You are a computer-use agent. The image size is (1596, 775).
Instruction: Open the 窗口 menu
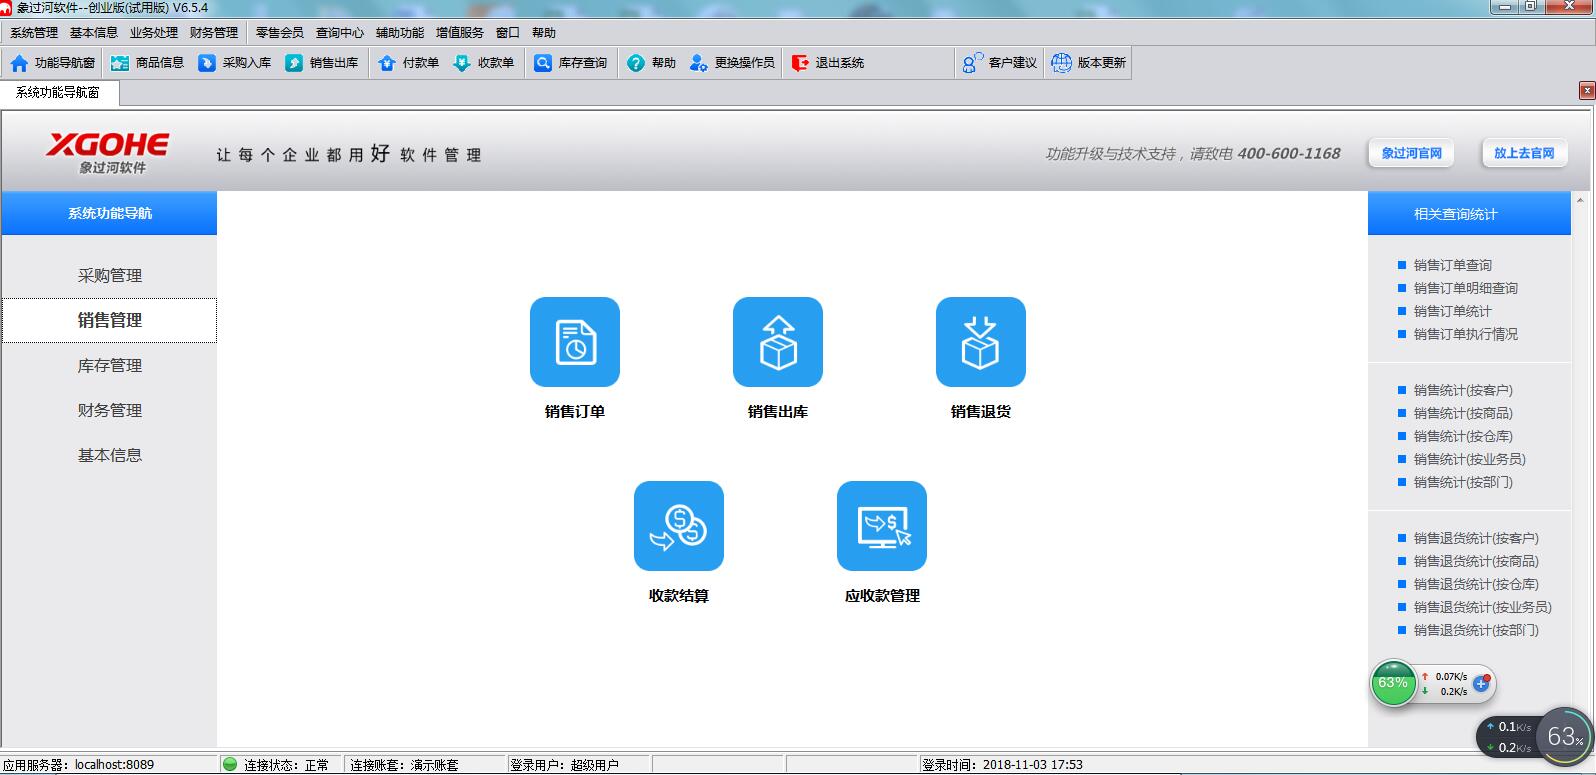(x=508, y=33)
